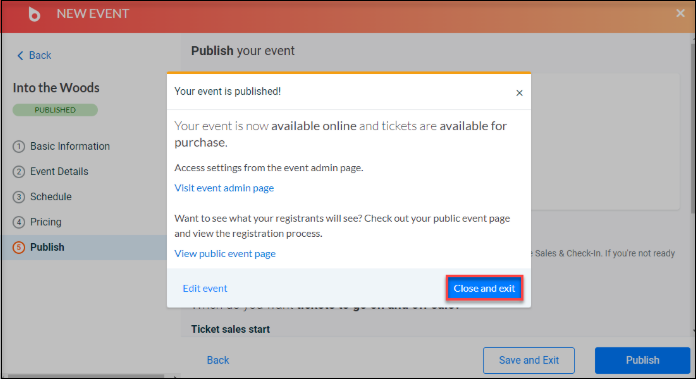Open View public event page link
The width and height of the screenshot is (696, 379).
[x=225, y=253]
